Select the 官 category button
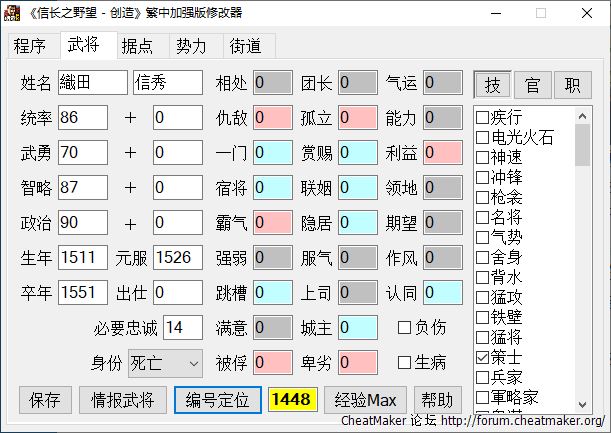Viewport: 611px width, 433px height. click(532, 84)
